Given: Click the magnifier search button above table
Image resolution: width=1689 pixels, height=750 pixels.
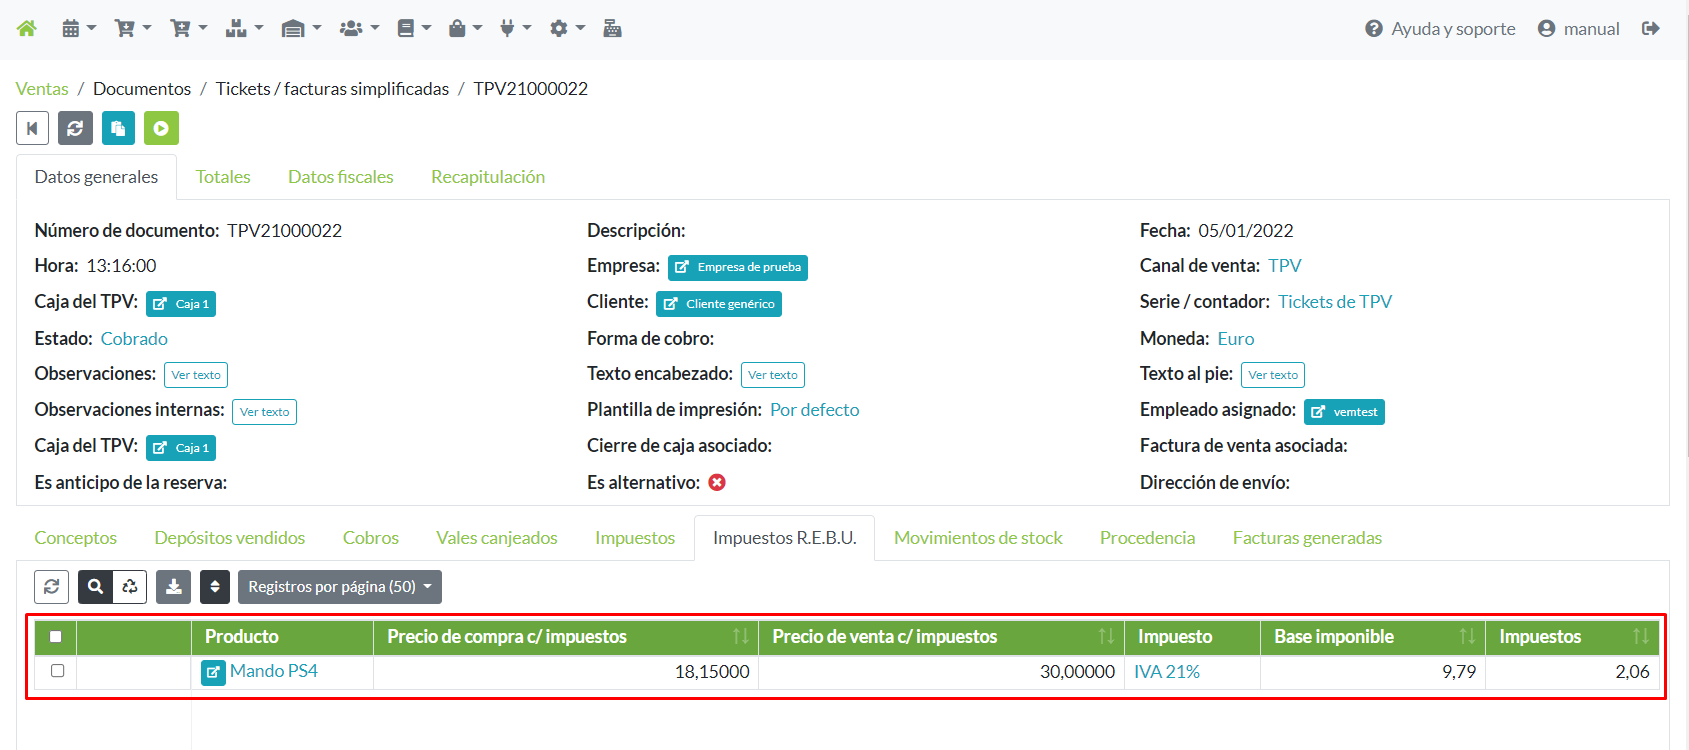Looking at the screenshot, I should pyautogui.click(x=95, y=587).
